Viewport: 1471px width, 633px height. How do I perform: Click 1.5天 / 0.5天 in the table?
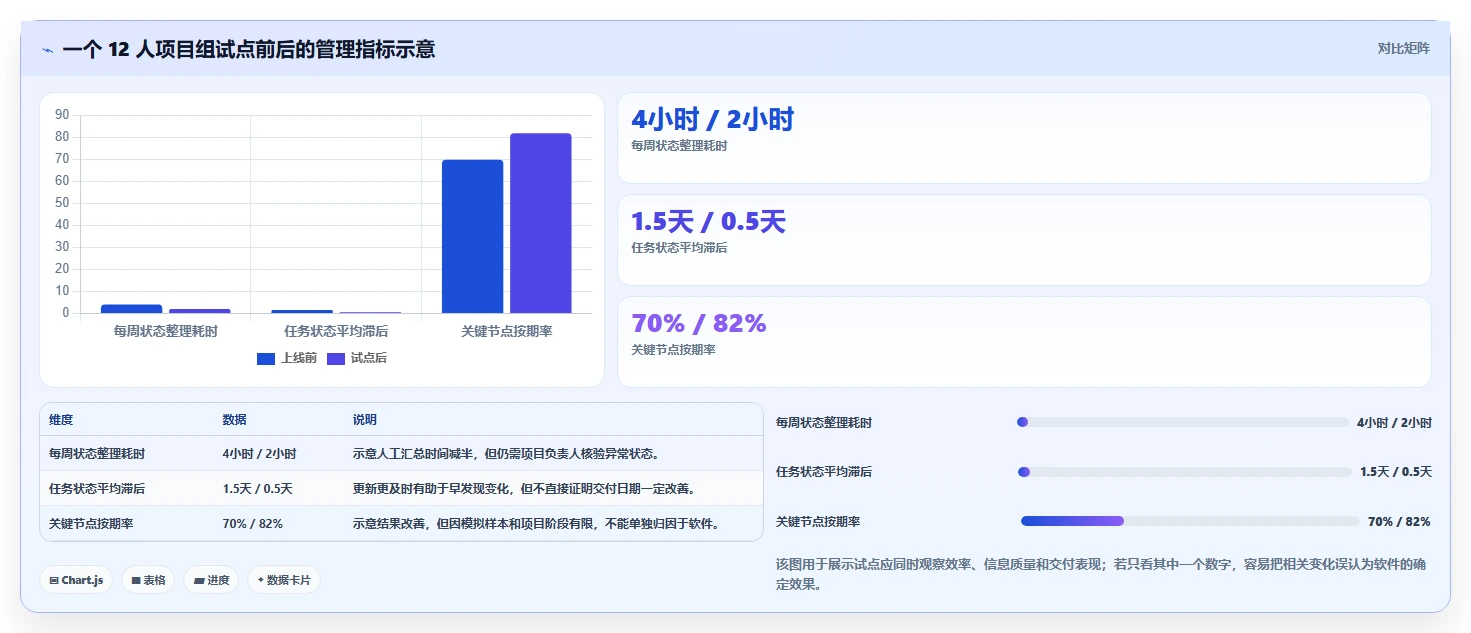tap(257, 489)
